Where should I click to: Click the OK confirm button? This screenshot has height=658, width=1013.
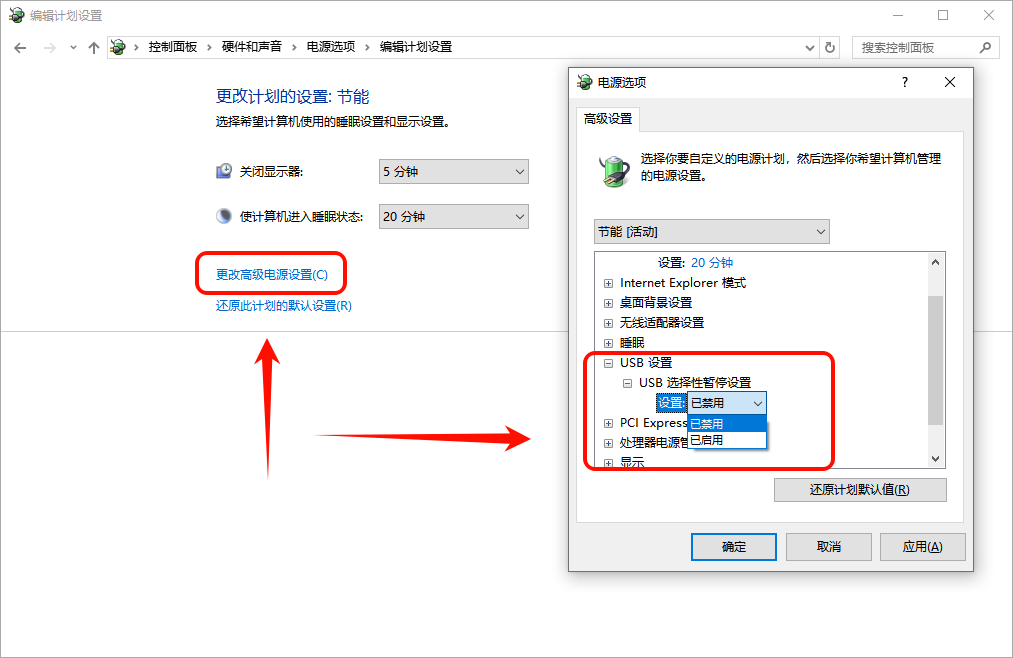(x=733, y=547)
